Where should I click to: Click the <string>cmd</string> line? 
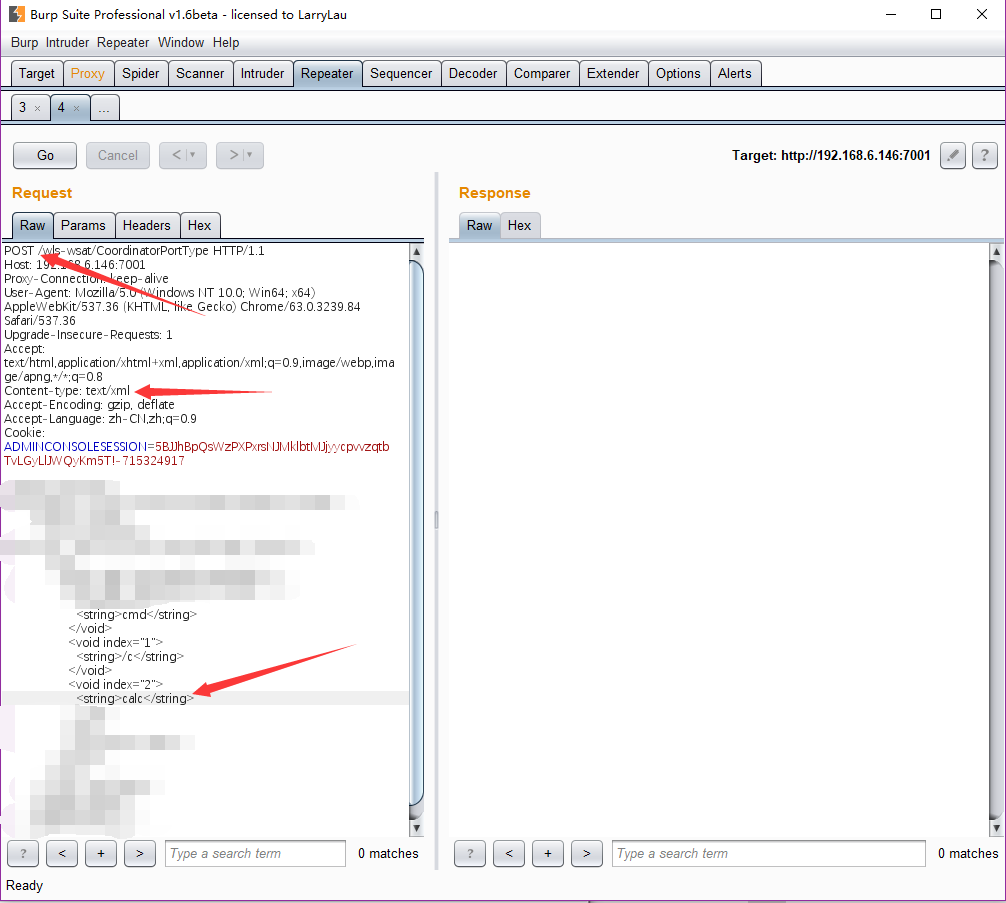click(136, 614)
